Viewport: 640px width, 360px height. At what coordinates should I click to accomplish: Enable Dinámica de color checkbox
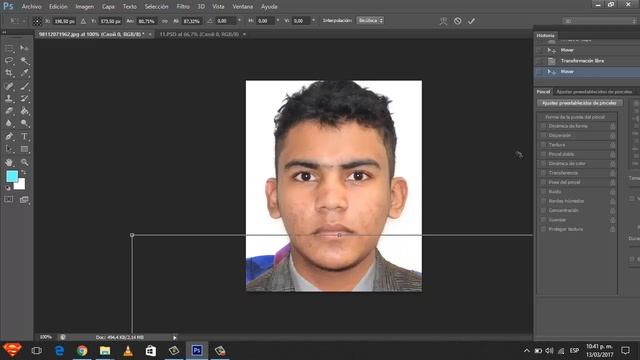tap(543, 164)
